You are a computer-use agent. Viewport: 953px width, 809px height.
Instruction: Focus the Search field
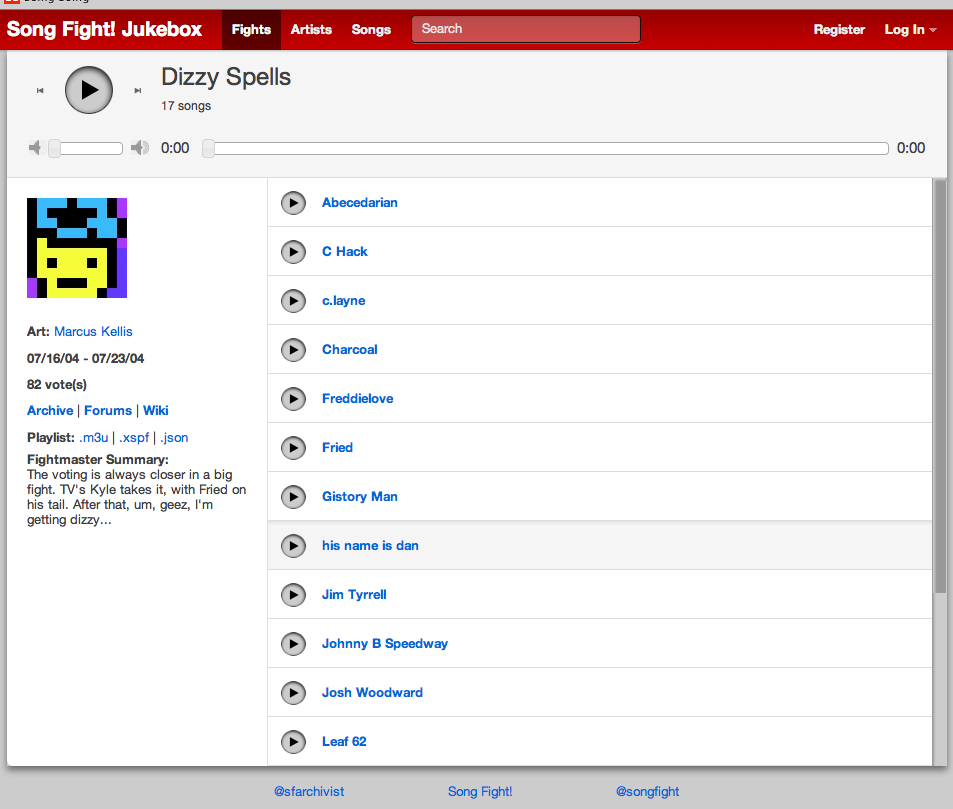point(526,29)
